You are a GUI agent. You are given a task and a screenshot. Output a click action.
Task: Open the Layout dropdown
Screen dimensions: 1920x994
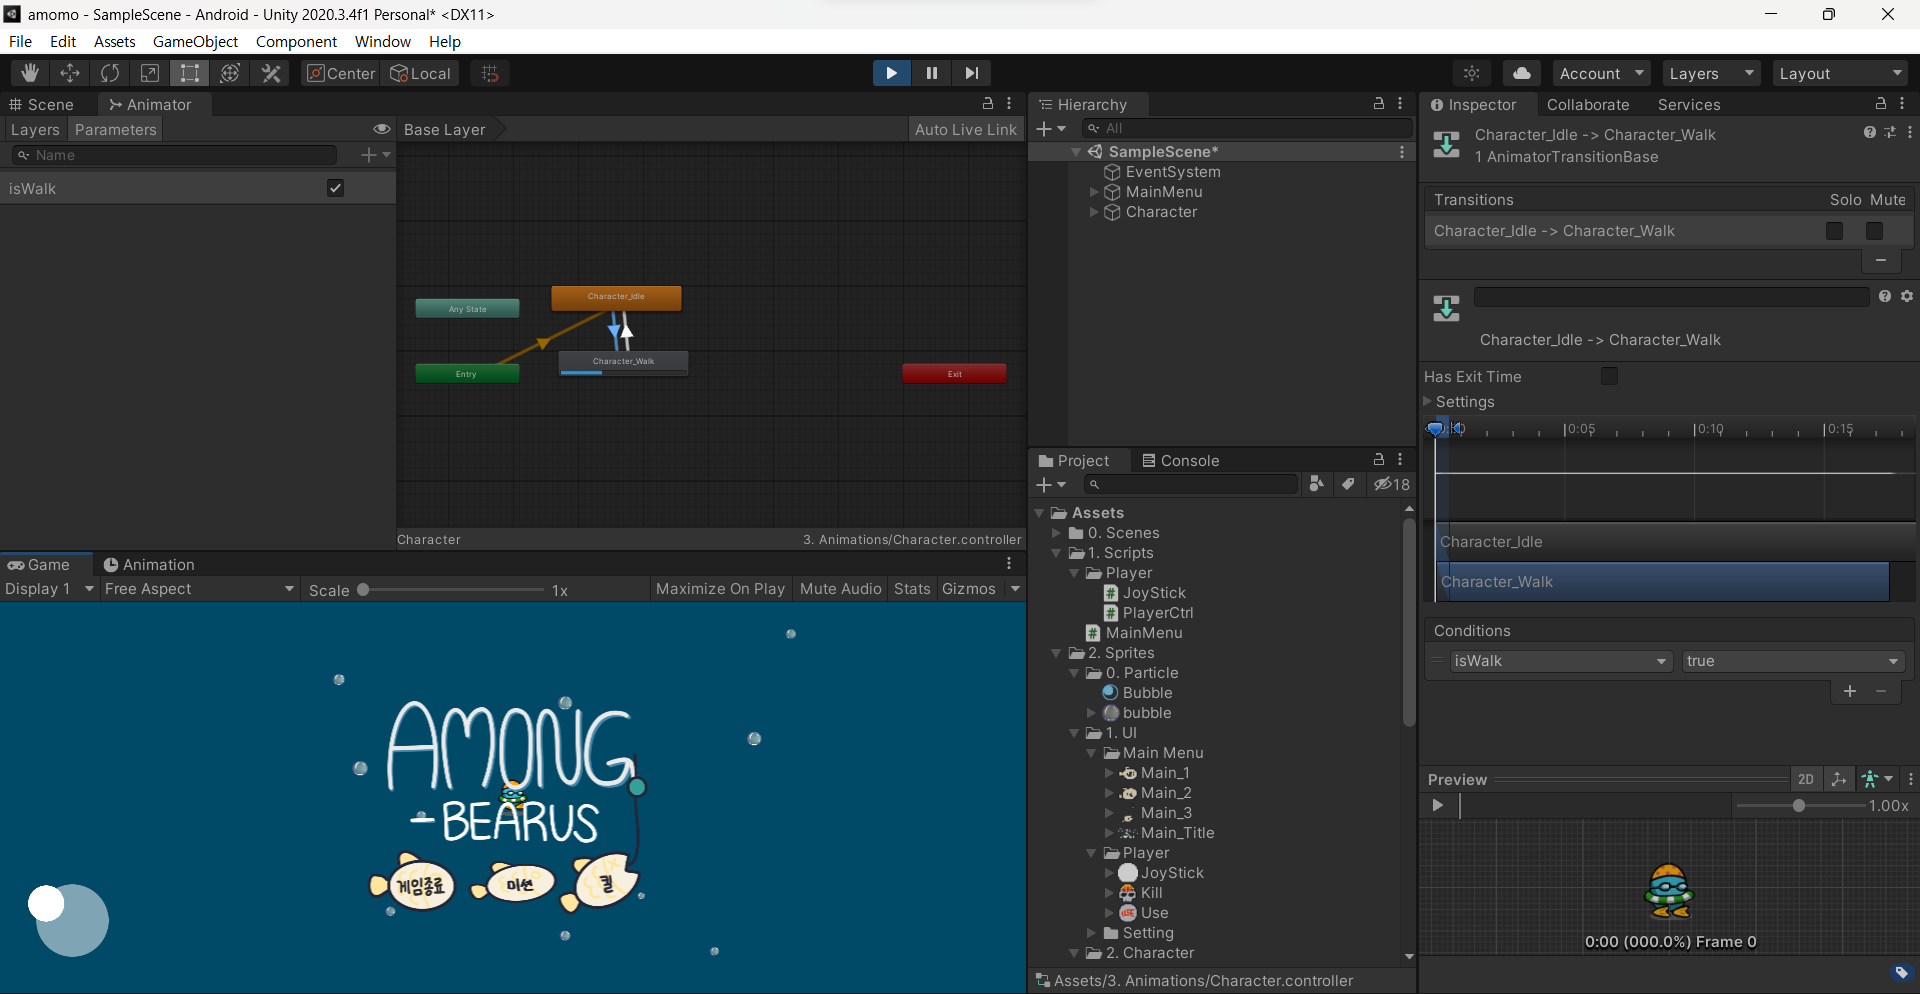[1840, 73]
